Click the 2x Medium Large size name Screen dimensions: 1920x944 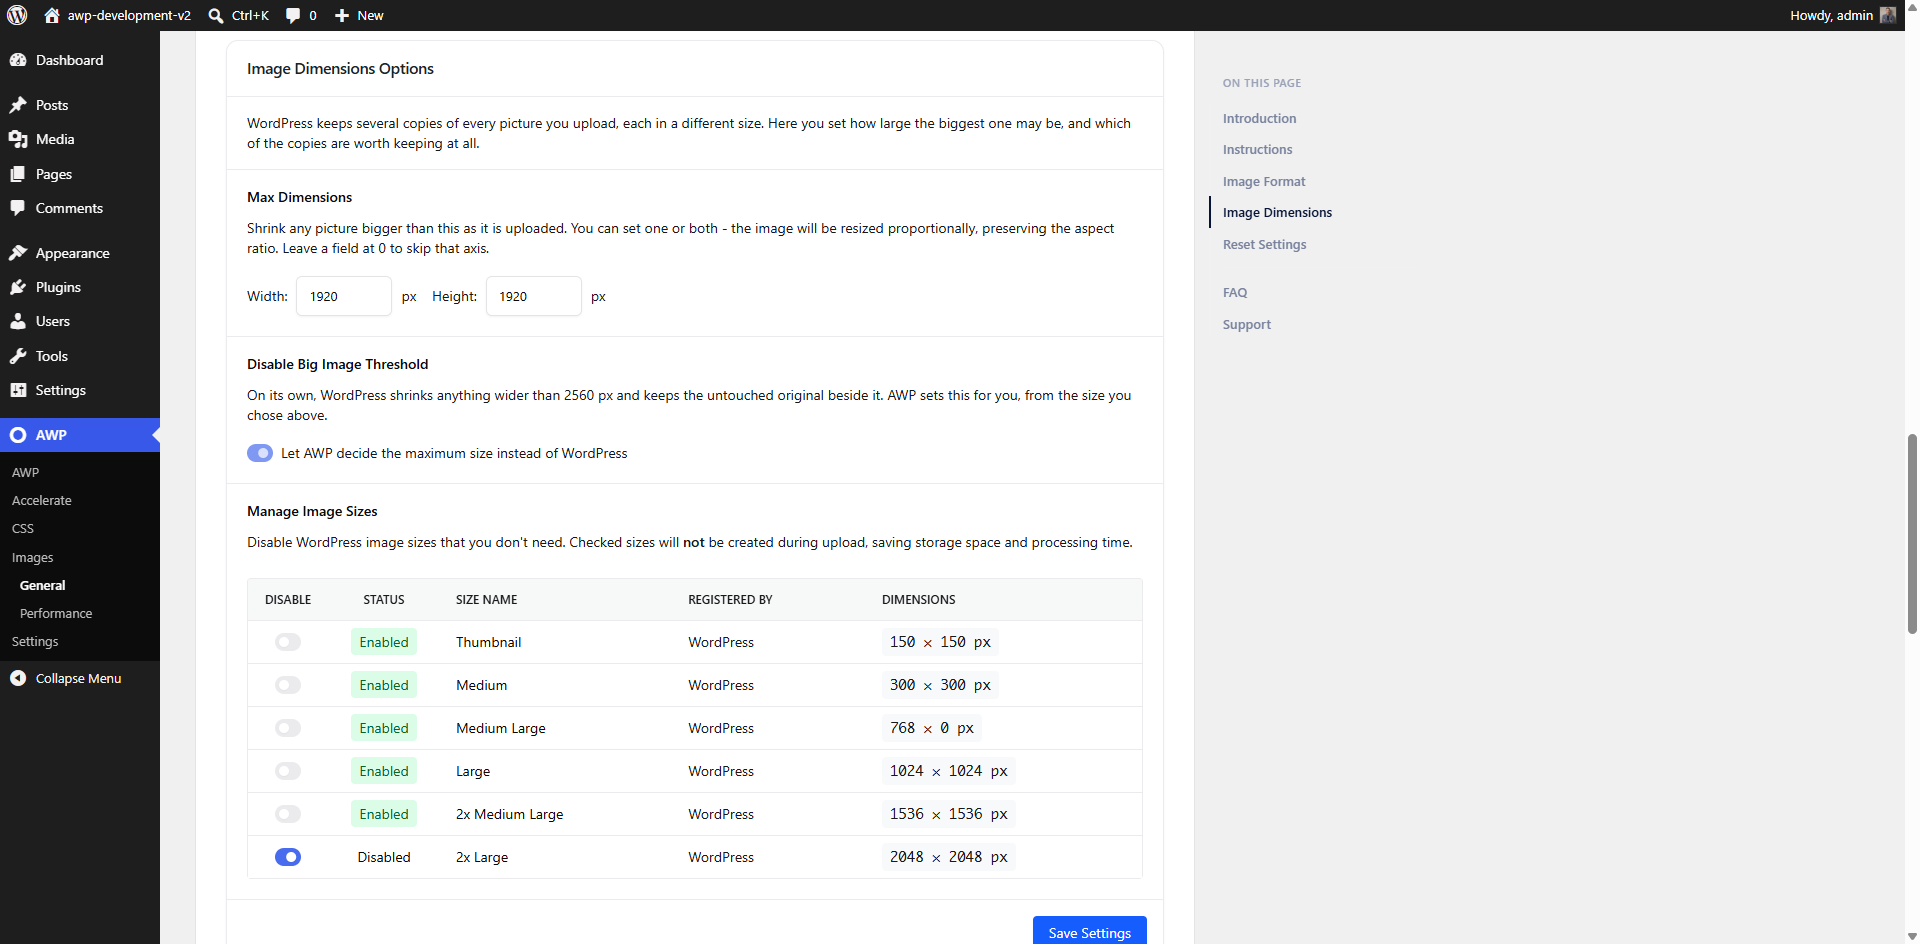509,814
